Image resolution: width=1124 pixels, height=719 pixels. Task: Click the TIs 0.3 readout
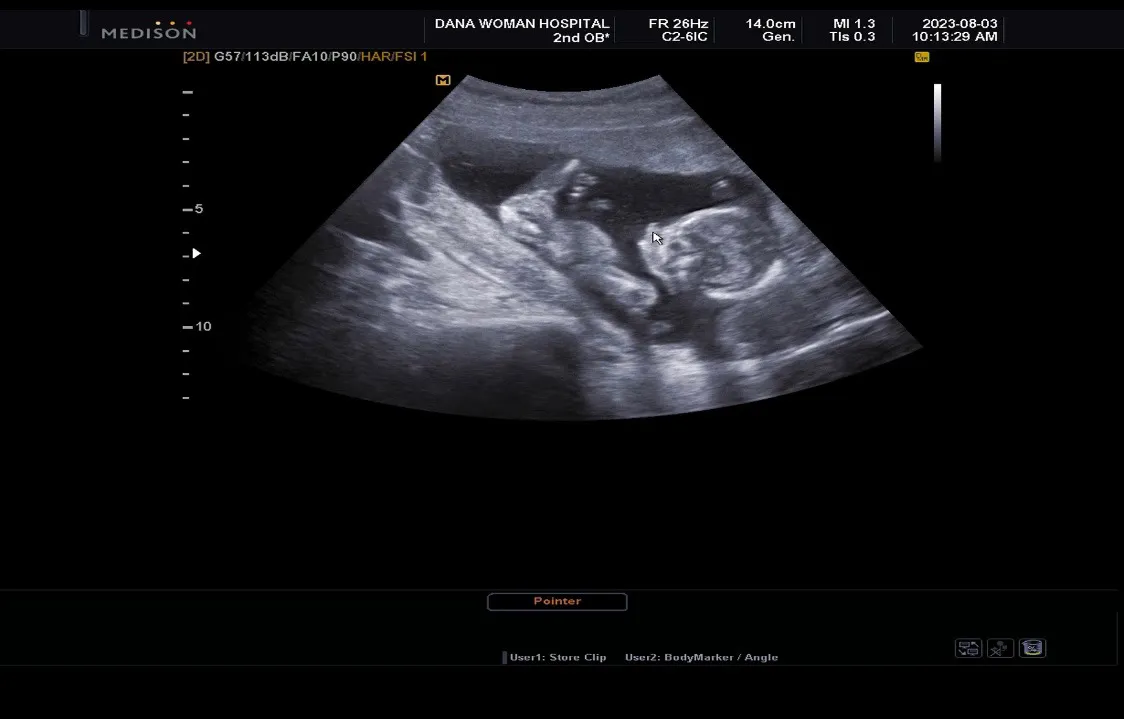point(852,37)
